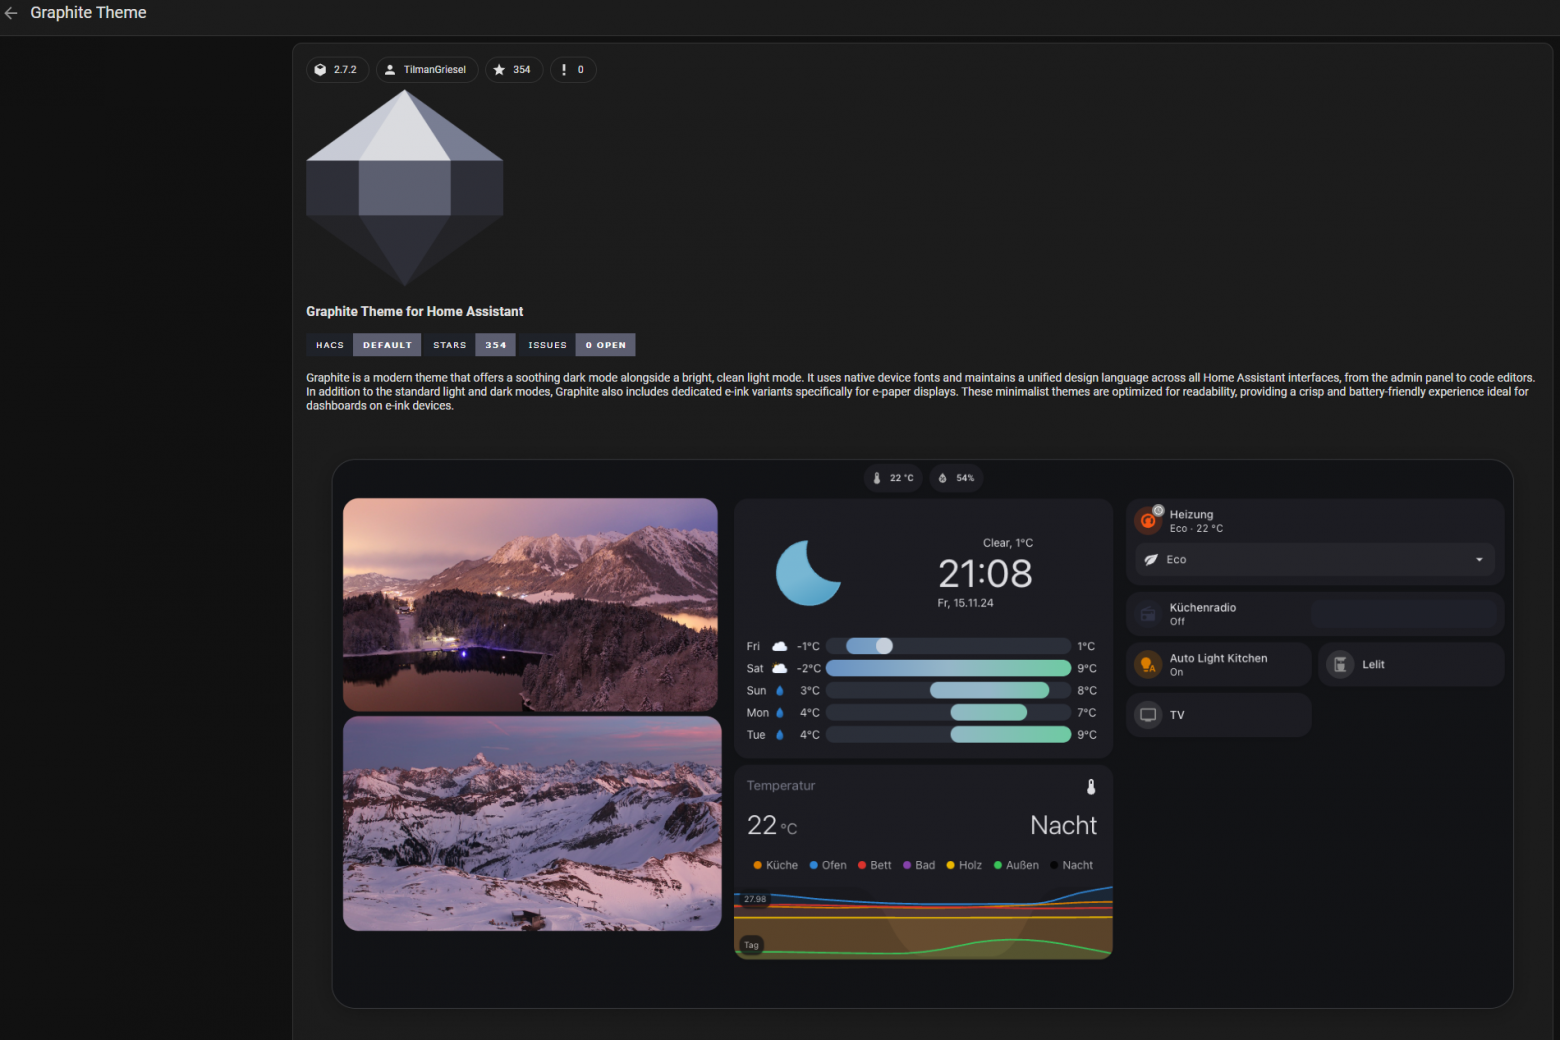1560x1040 pixels.
Task: Click the STARS 354 badge
Action: coord(469,345)
